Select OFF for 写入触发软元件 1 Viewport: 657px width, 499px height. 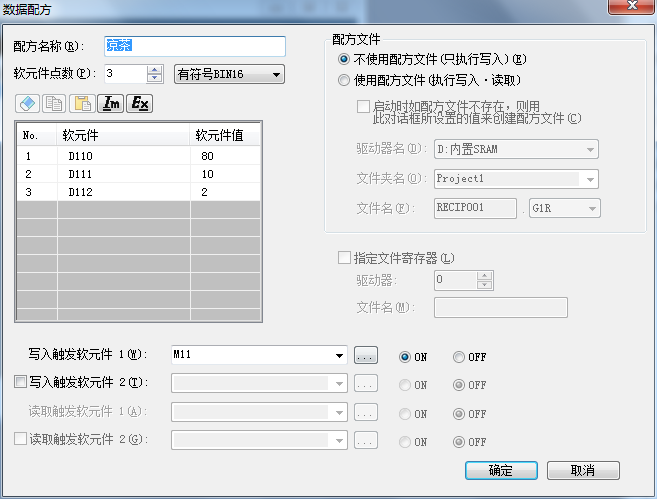(x=458, y=356)
